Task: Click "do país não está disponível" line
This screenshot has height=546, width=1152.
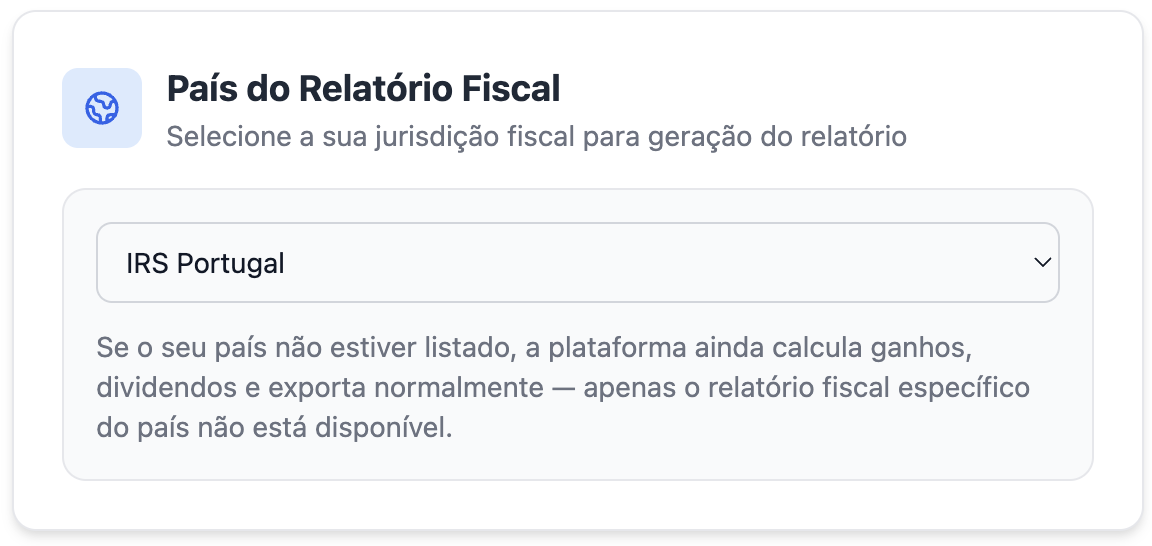Action: coord(275,428)
